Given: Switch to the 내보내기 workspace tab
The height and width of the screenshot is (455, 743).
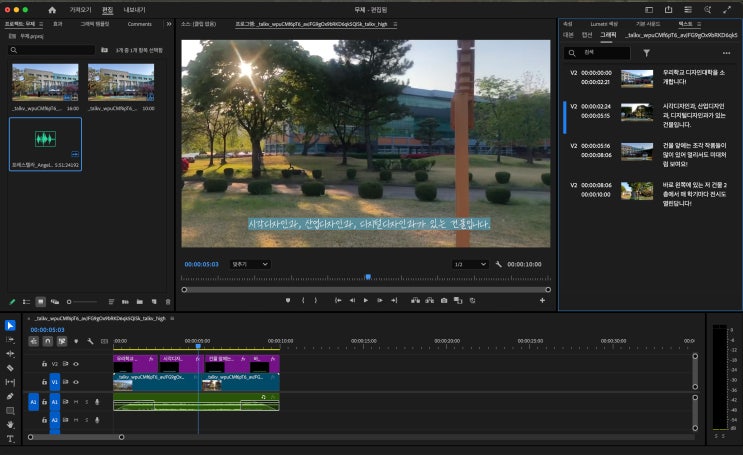Looking at the screenshot, I should [x=134, y=9].
